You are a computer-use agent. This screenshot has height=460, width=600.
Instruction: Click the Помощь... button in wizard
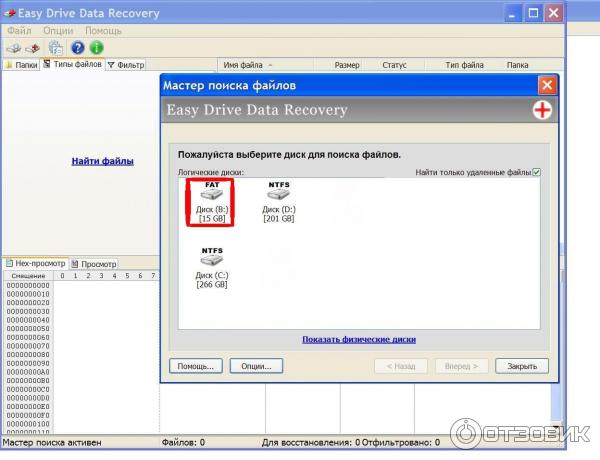tap(196, 366)
